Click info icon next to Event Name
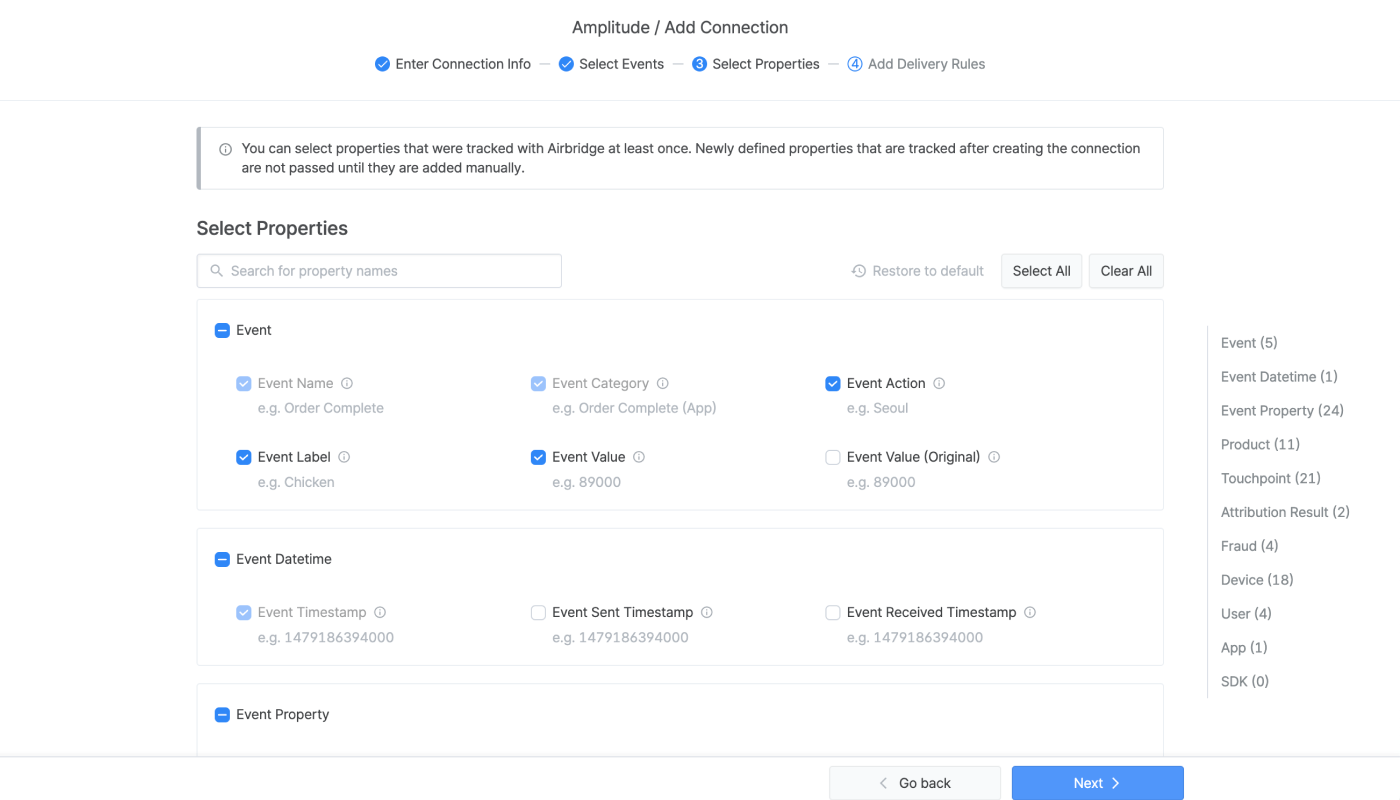This screenshot has height=800, width=1400. pyautogui.click(x=347, y=383)
